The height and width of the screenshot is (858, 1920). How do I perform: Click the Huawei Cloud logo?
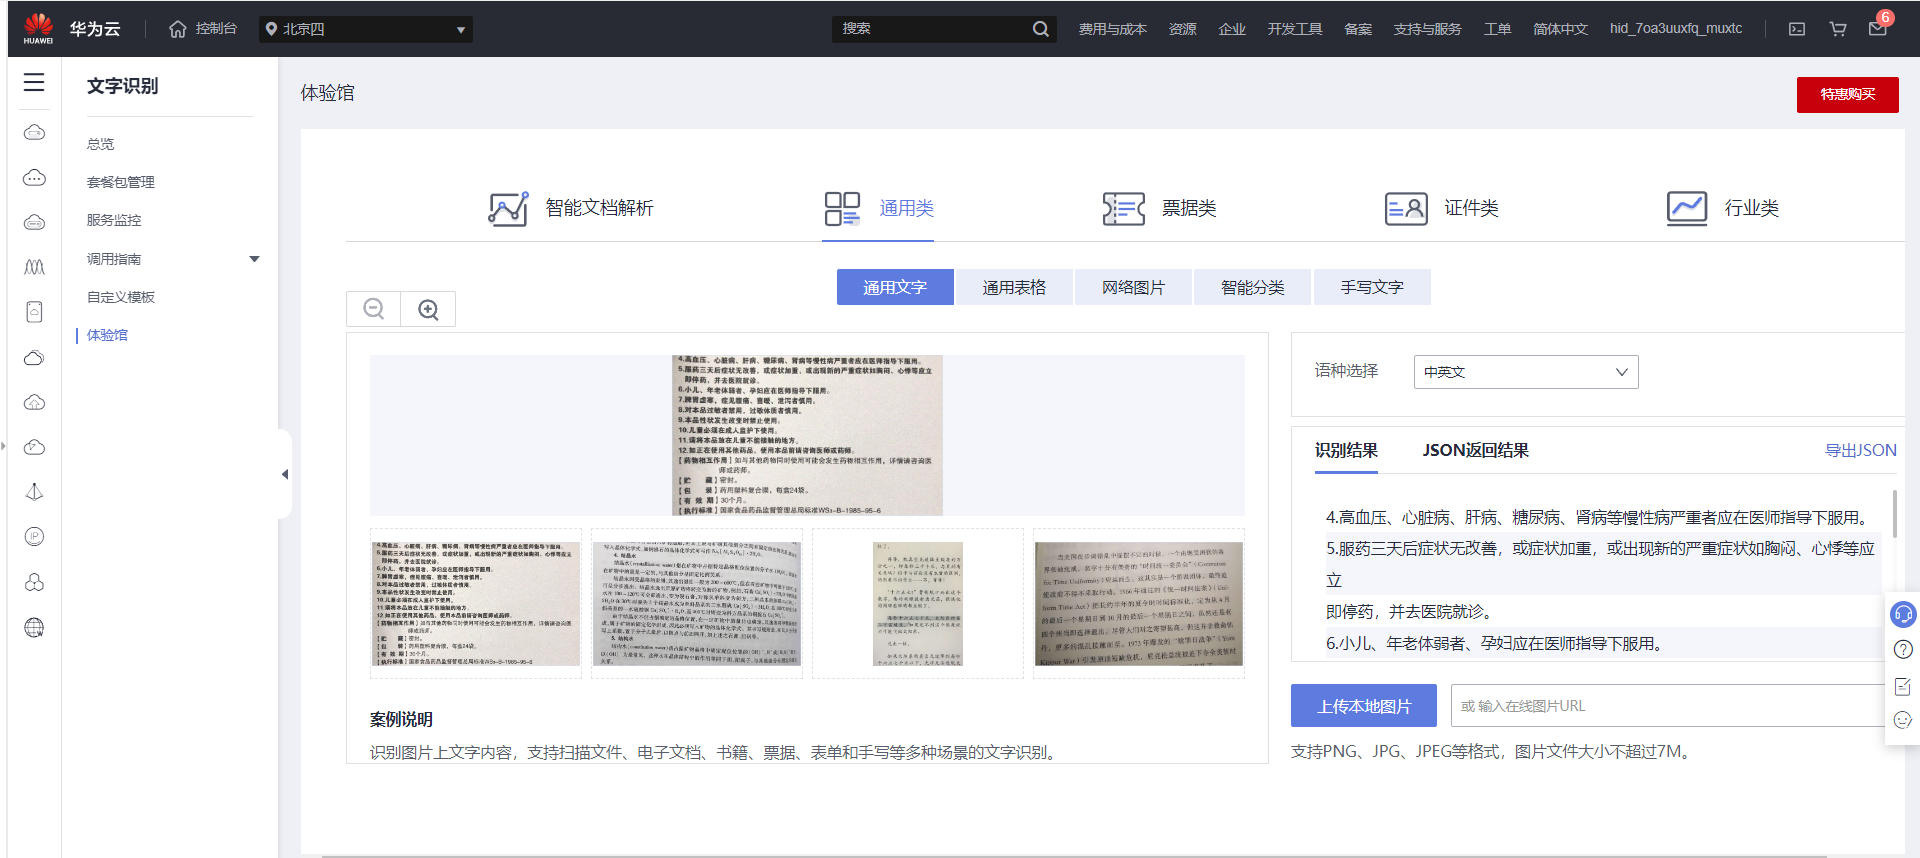(x=71, y=28)
